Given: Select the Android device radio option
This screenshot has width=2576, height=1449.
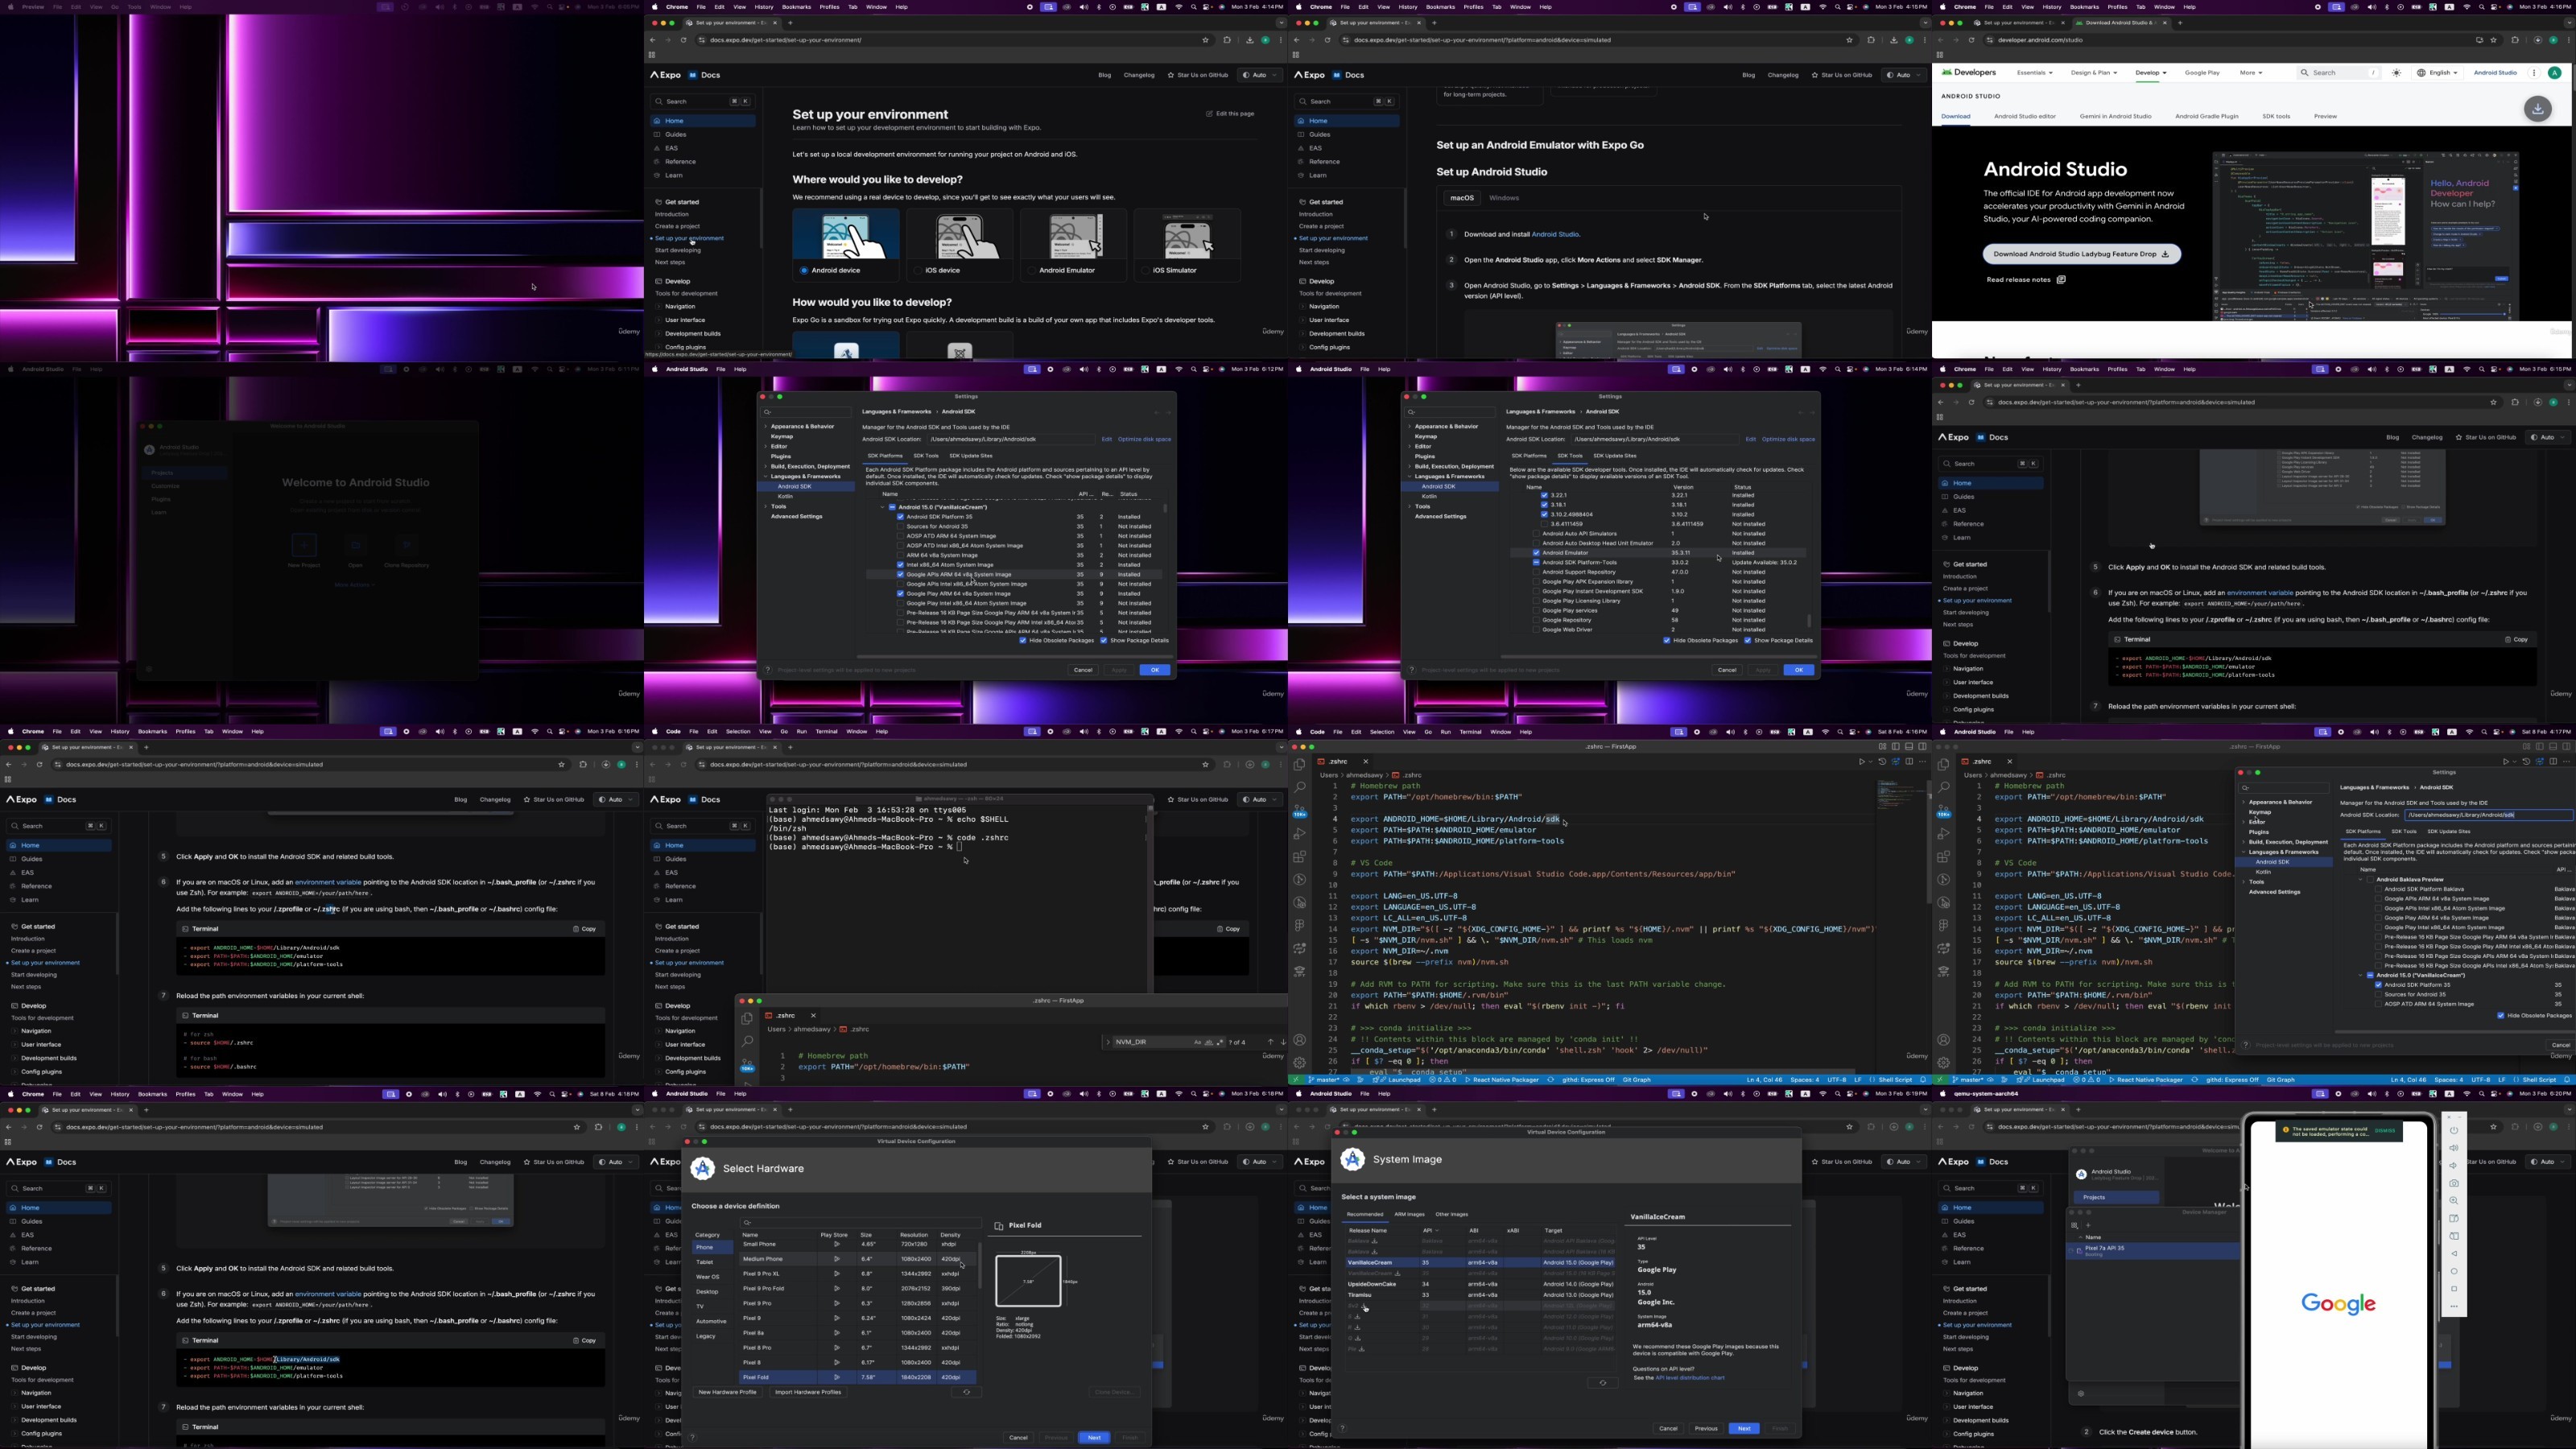Looking at the screenshot, I should [804, 271].
